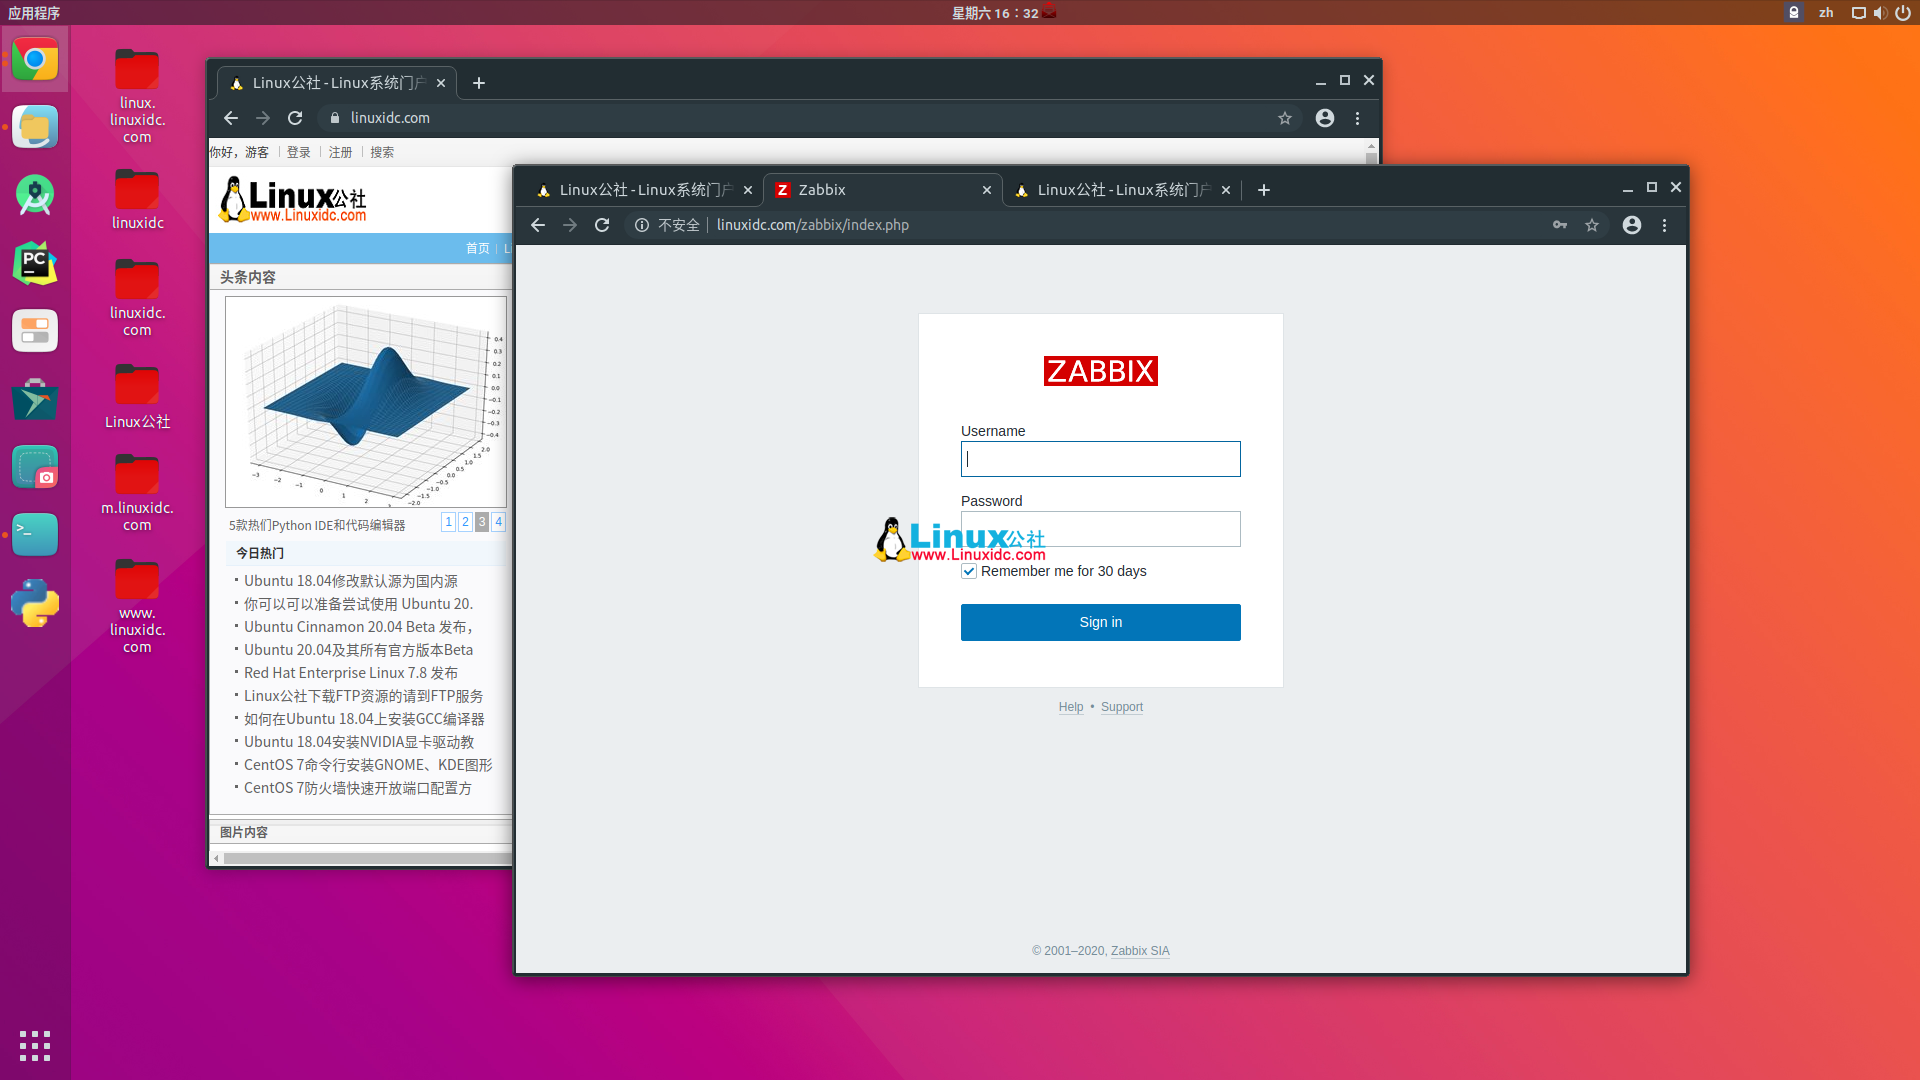This screenshot has width=1920, height=1080.
Task: Open the volume control in top bar
Action: (1881, 13)
